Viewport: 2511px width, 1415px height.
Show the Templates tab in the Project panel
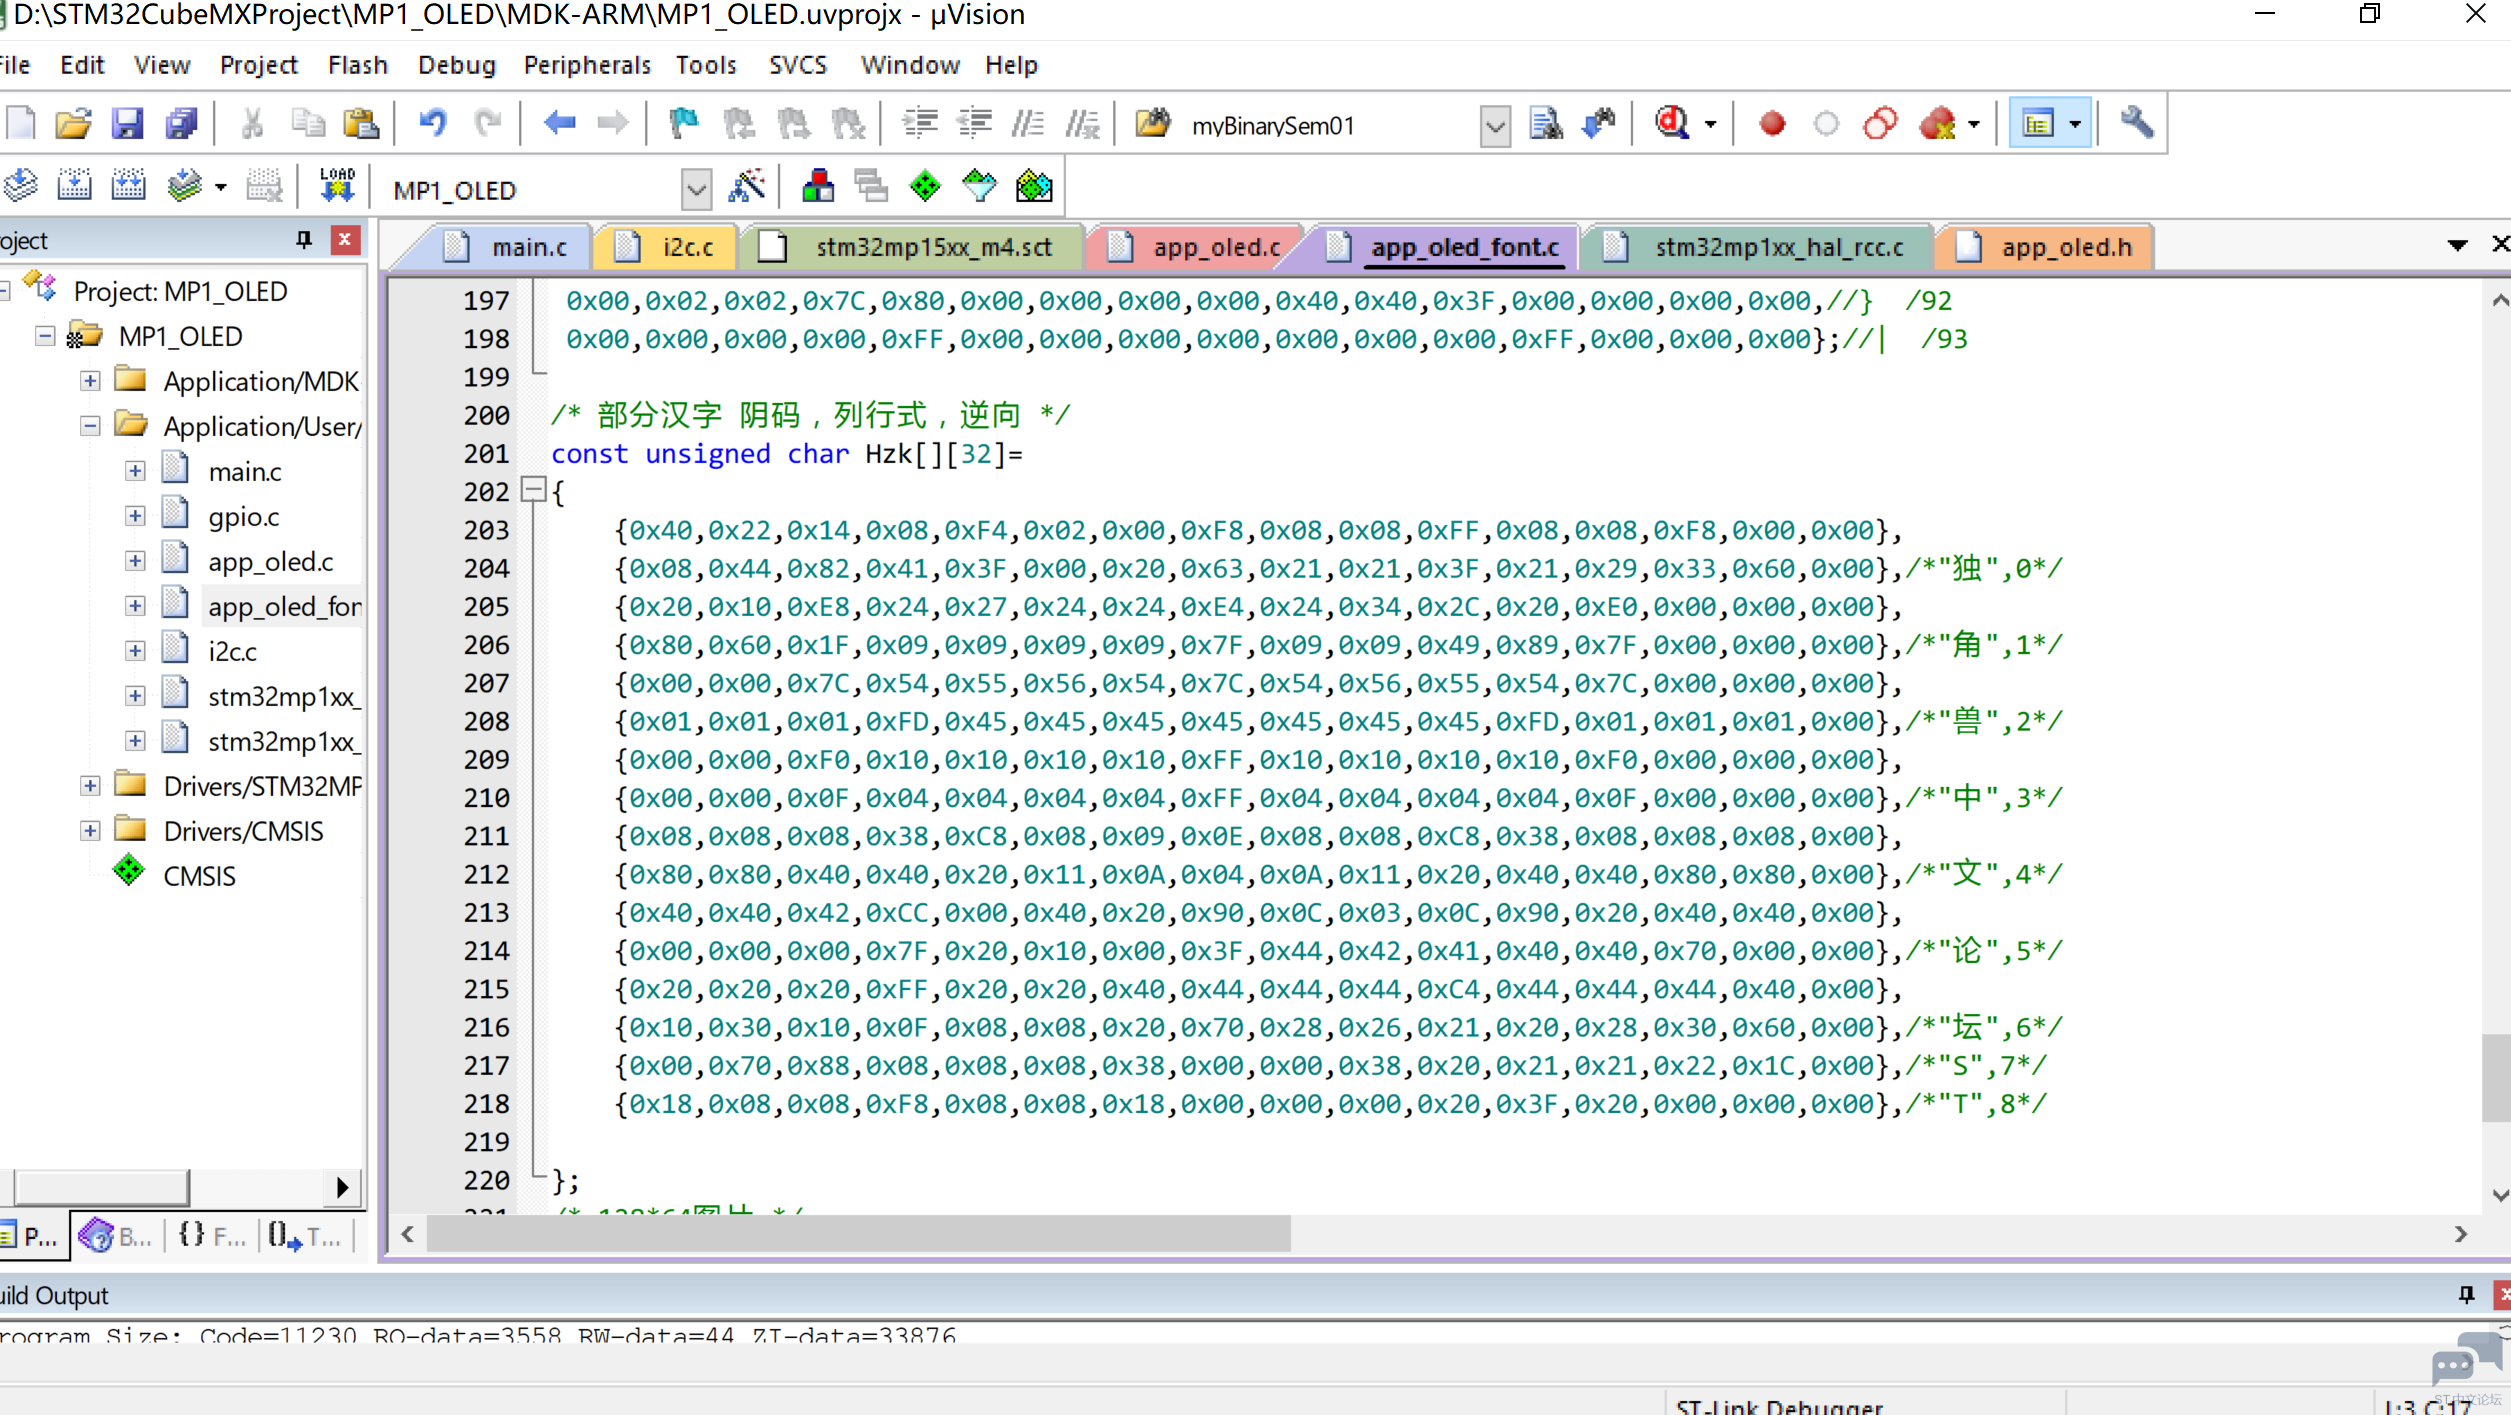point(304,1236)
